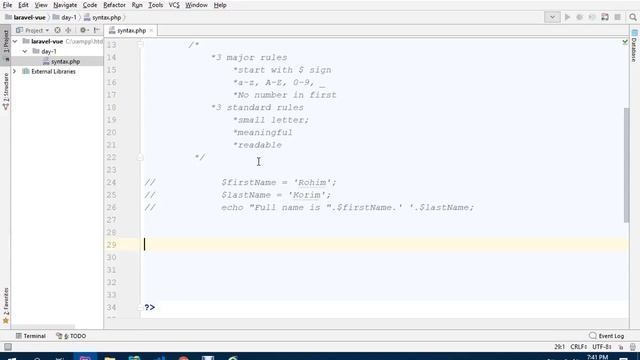Click the Search Everywhere magnifier icon
This screenshot has width=640, height=360.
[x=633, y=17]
